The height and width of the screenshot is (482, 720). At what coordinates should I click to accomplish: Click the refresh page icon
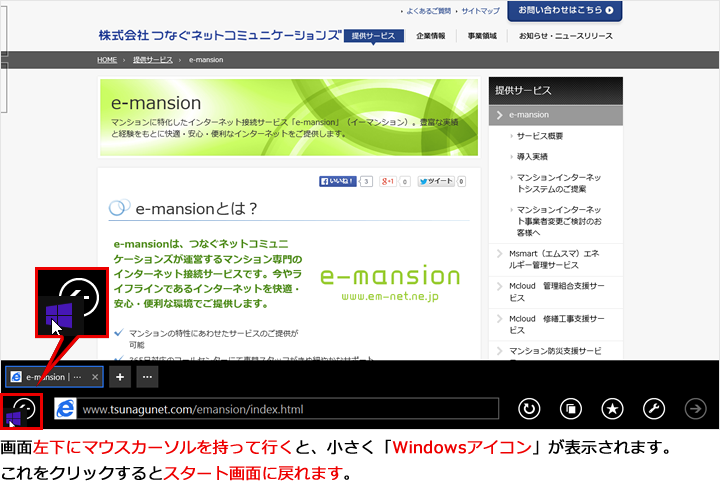click(529, 409)
